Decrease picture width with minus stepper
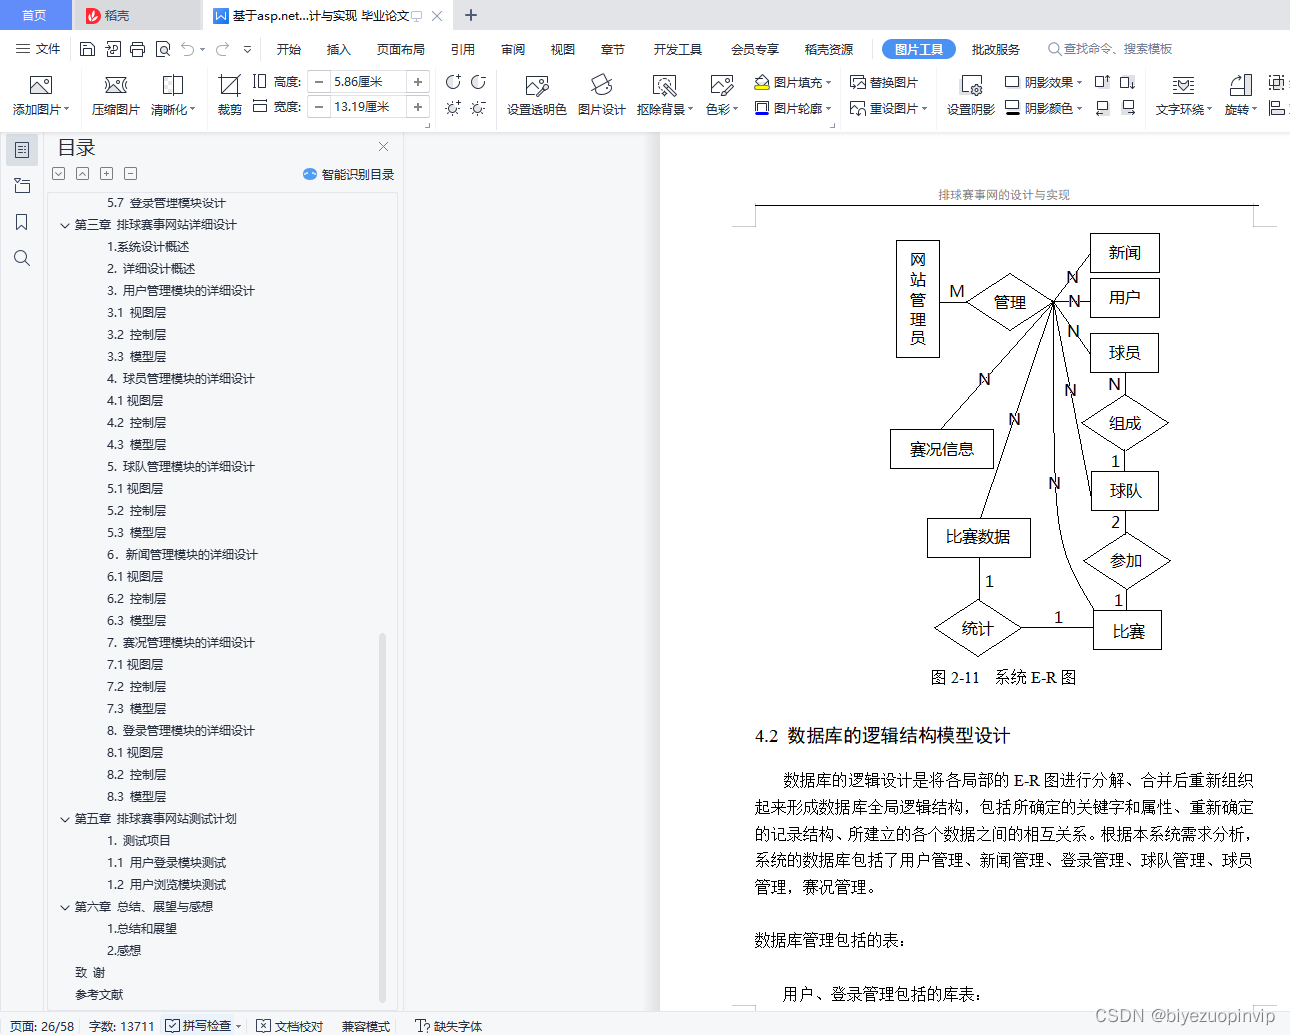1290x1035 pixels. click(319, 107)
